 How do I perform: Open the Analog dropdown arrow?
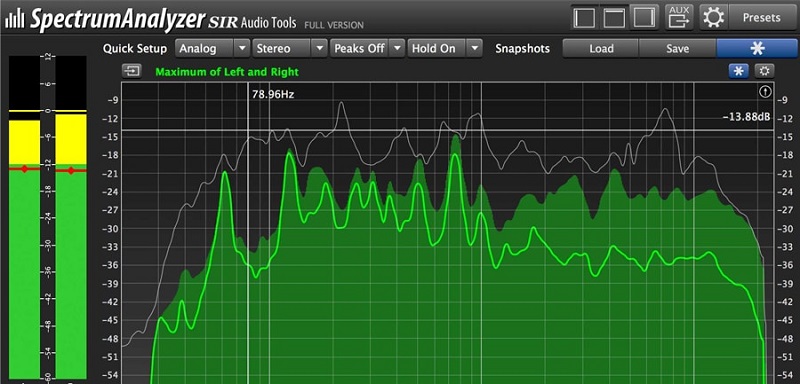(x=241, y=48)
